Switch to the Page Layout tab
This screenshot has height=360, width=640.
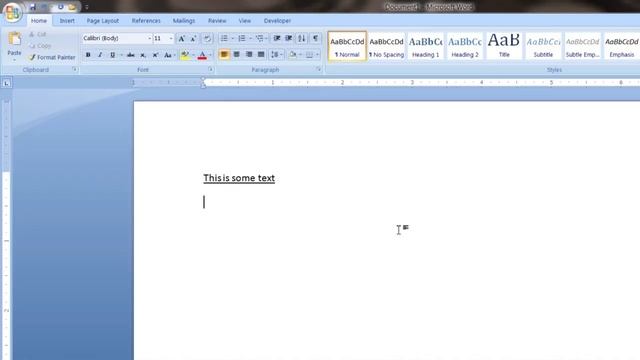tap(102, 21)
